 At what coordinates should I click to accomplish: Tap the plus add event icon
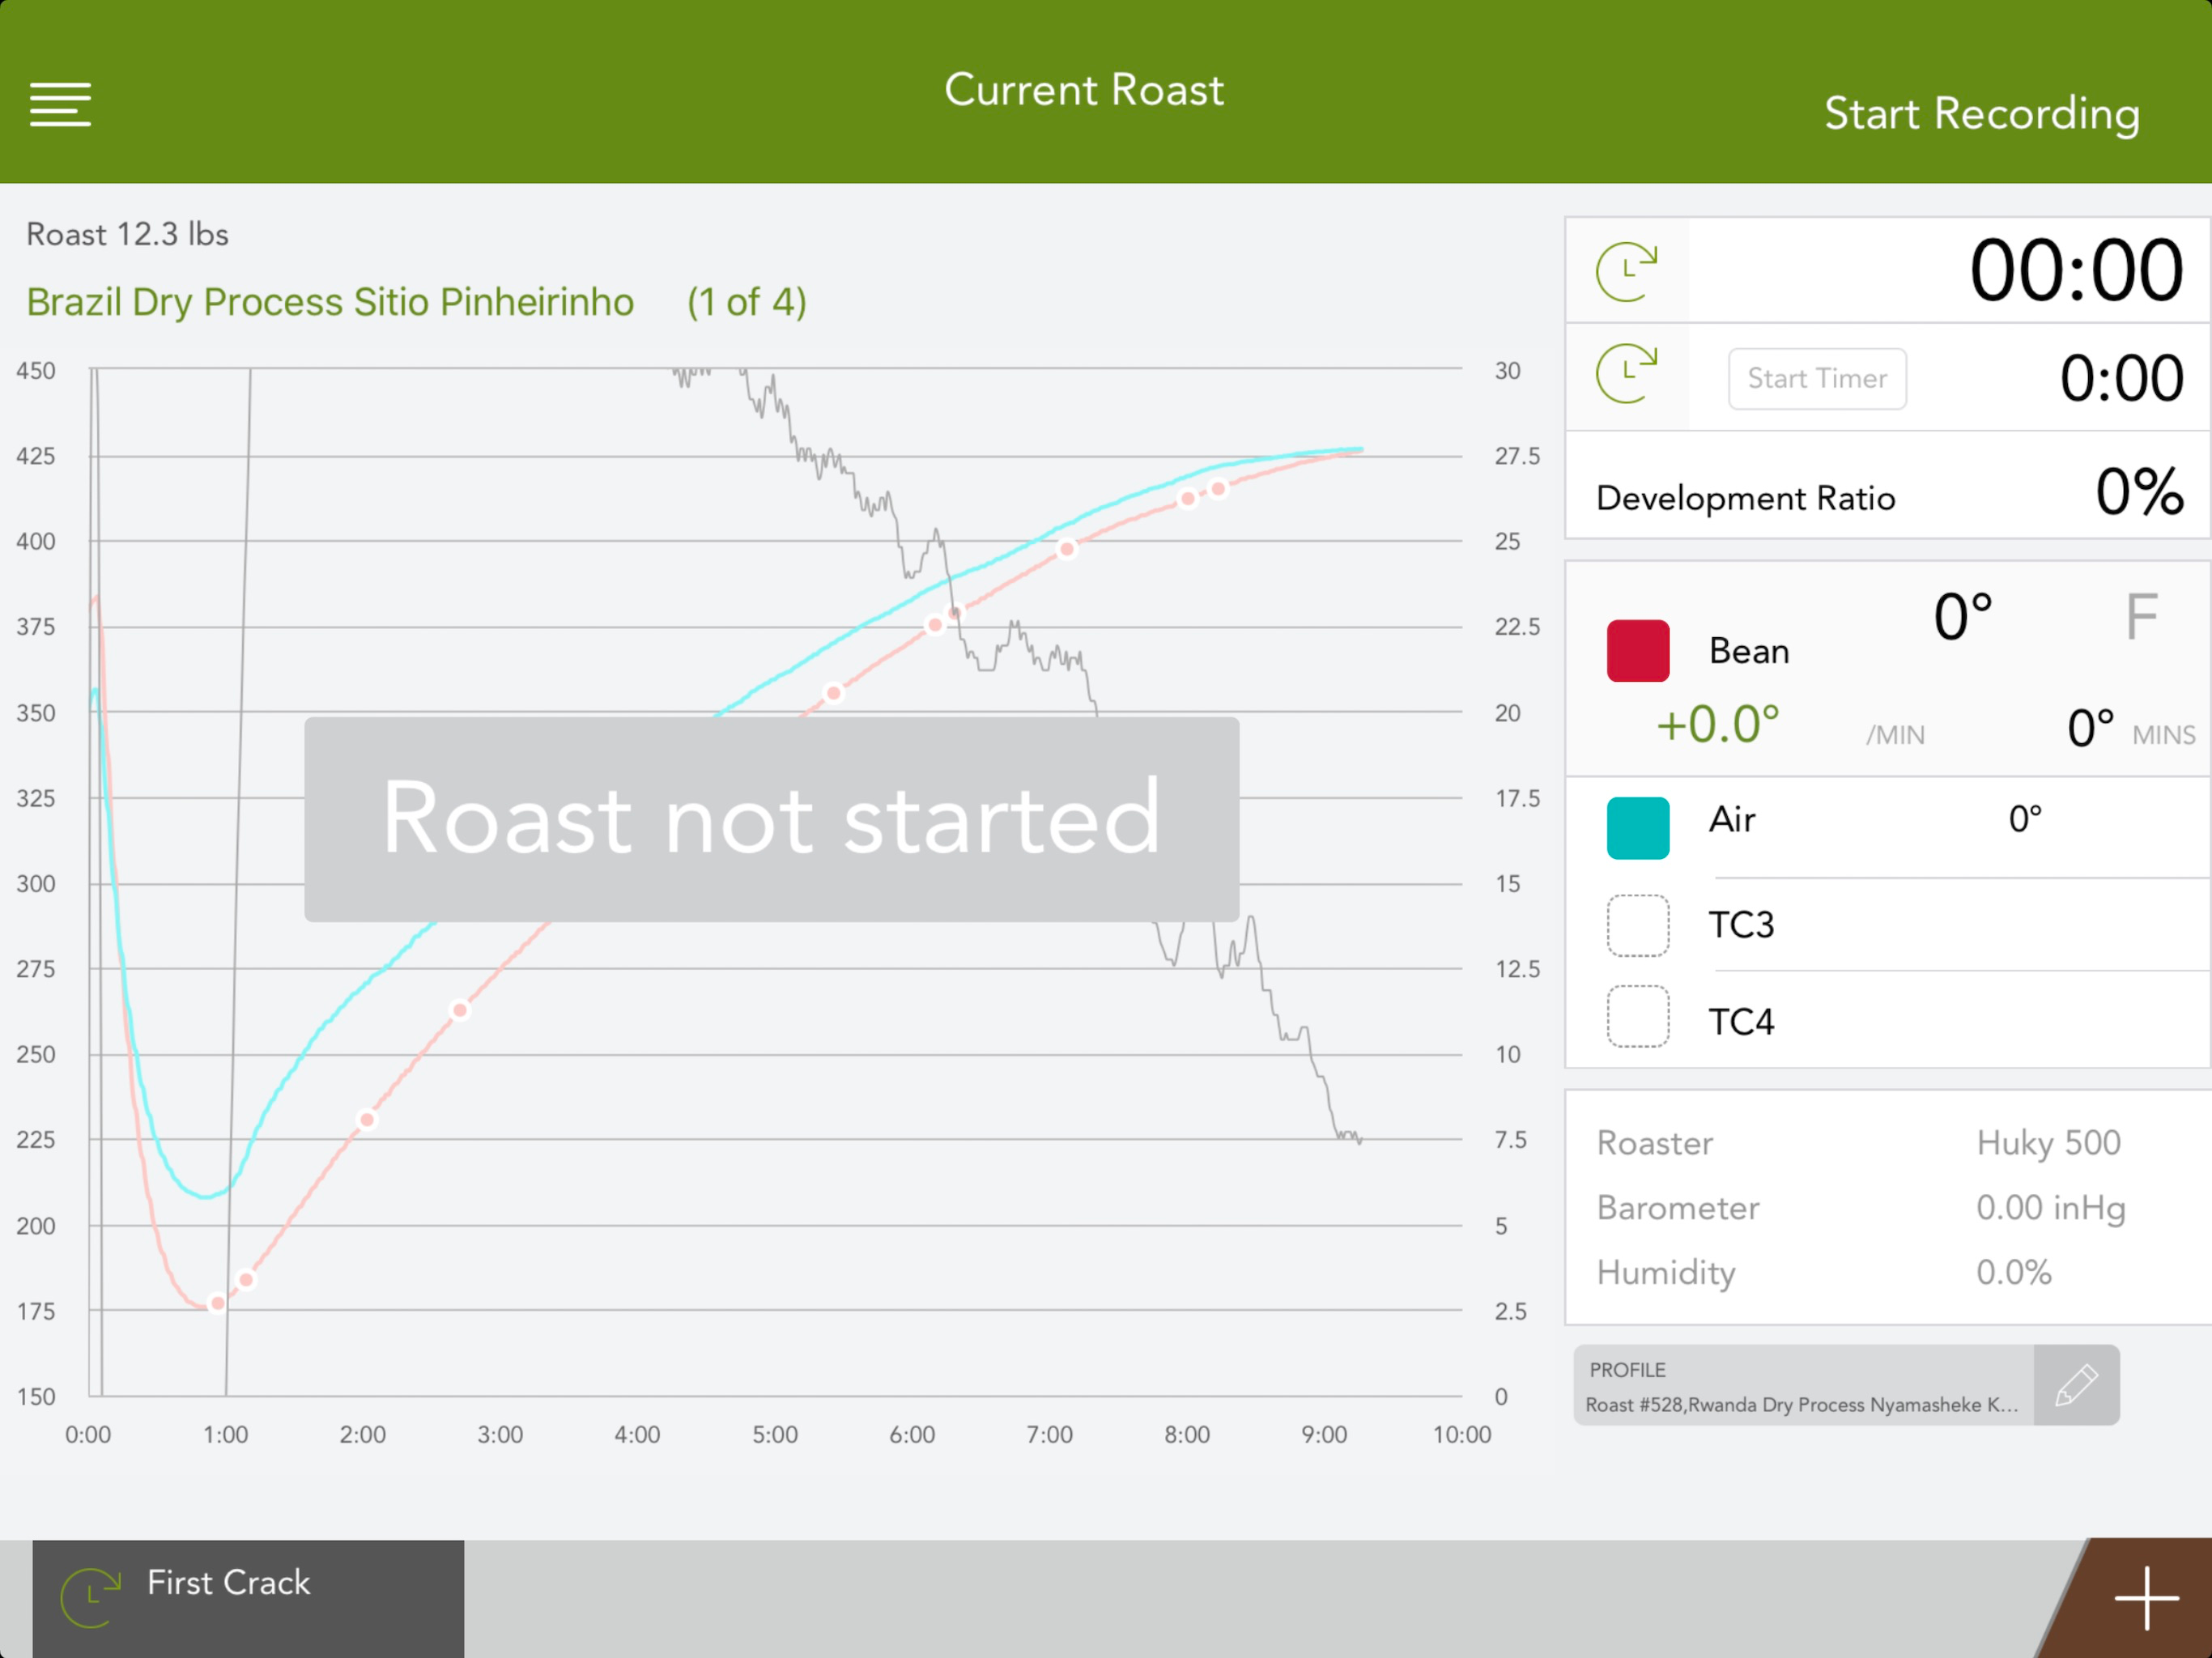pos(2146,1598)
